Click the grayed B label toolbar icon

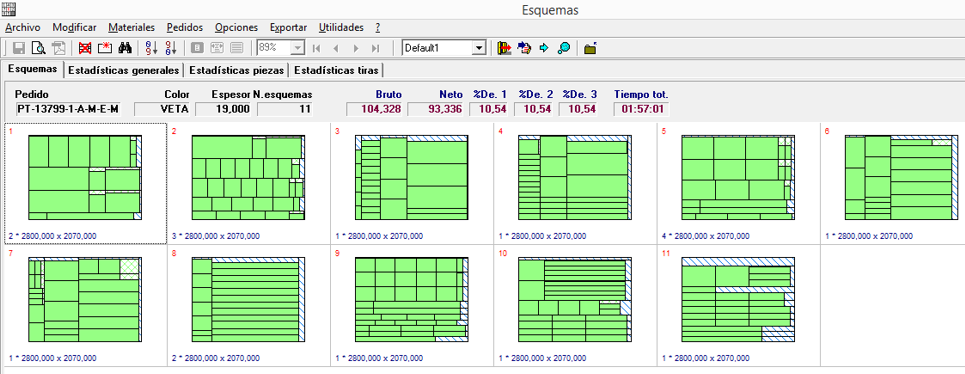click(198, 48)
